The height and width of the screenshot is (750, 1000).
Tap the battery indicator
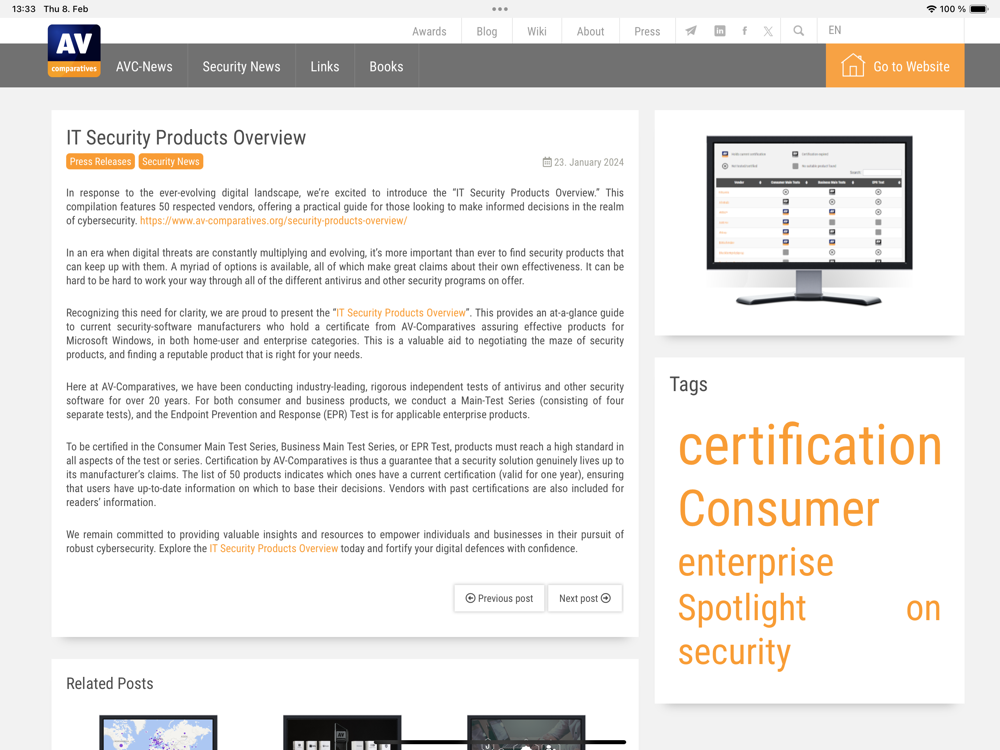(978, 9)
